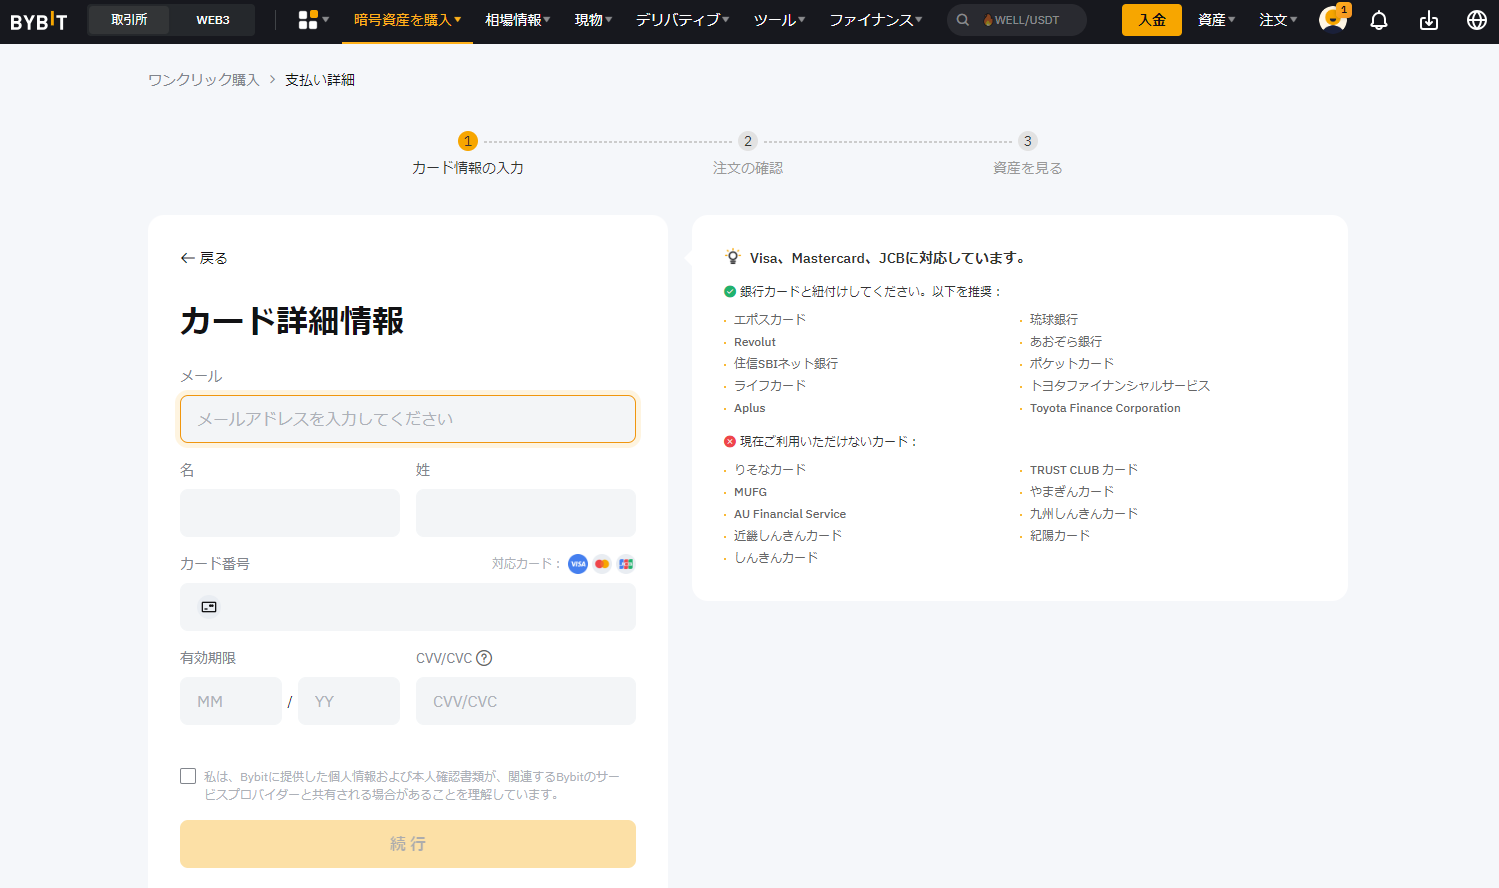Click the エポスカード list entry
Screen dimensions: 1499x888
point(770,320)
